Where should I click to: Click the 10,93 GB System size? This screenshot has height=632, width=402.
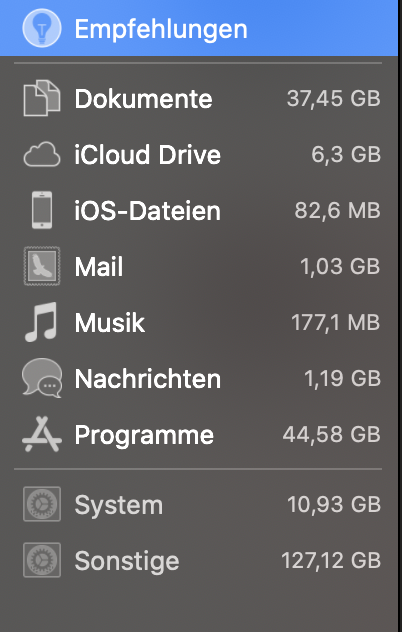(334, 504)
